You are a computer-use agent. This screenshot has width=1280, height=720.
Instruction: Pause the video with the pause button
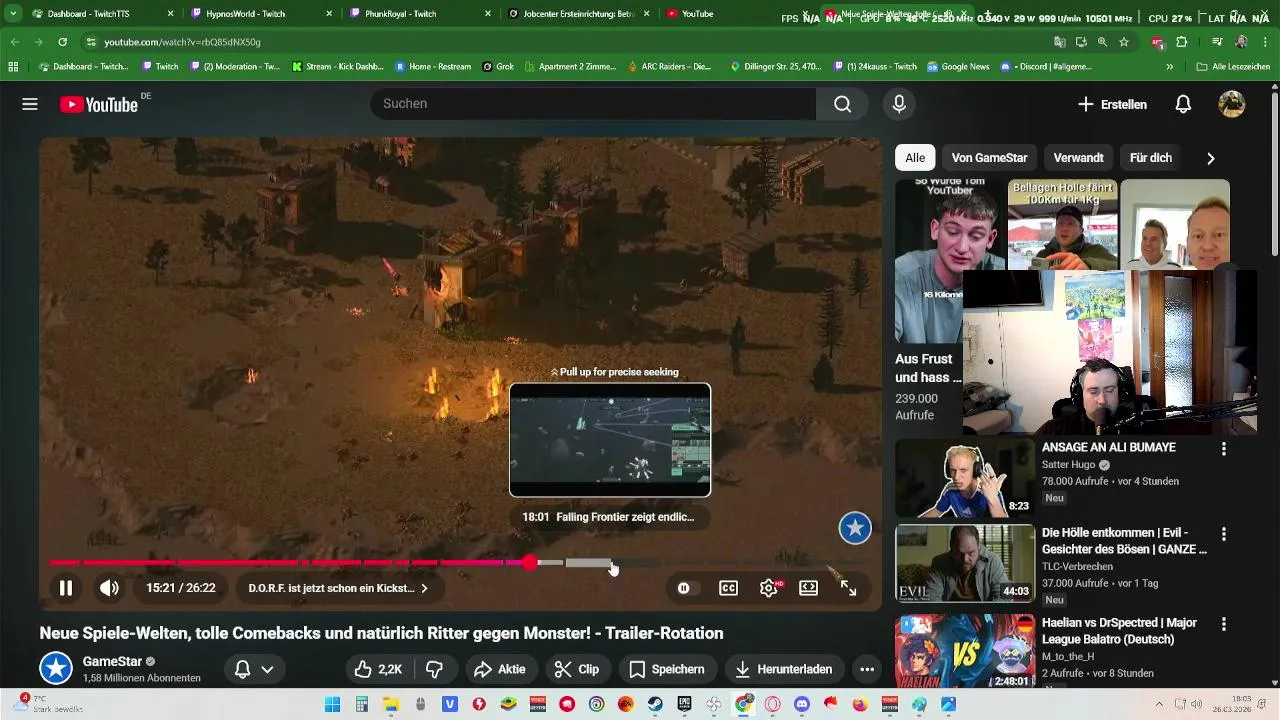pyautogui.click(x=65, y=588)
